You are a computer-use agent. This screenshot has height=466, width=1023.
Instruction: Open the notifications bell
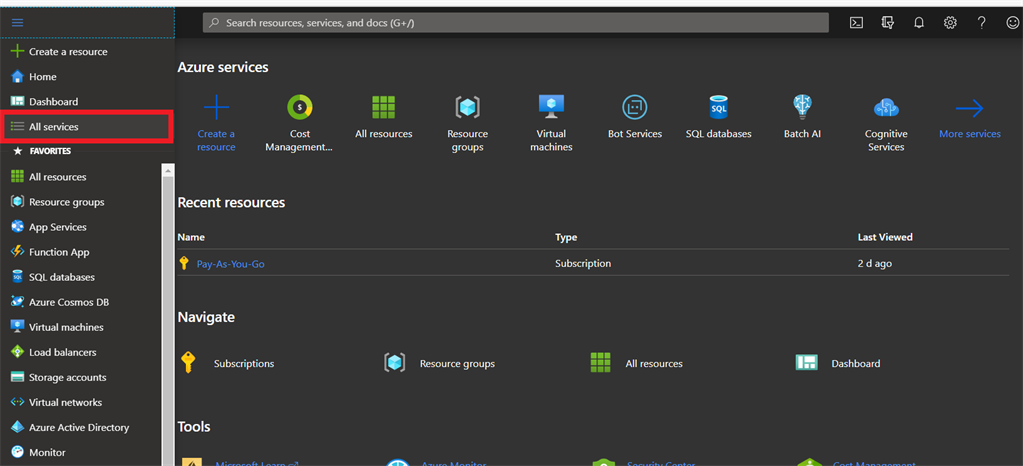919,23
